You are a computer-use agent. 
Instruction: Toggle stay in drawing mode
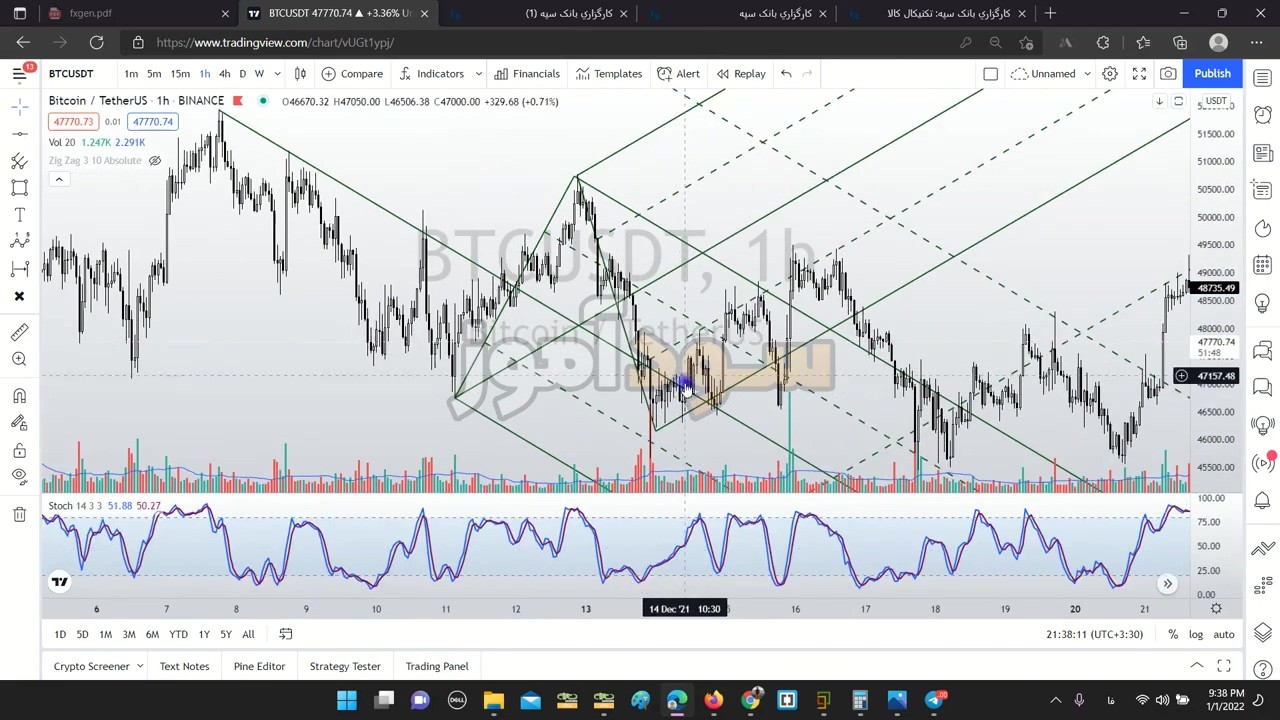click(x=19, y=423)
